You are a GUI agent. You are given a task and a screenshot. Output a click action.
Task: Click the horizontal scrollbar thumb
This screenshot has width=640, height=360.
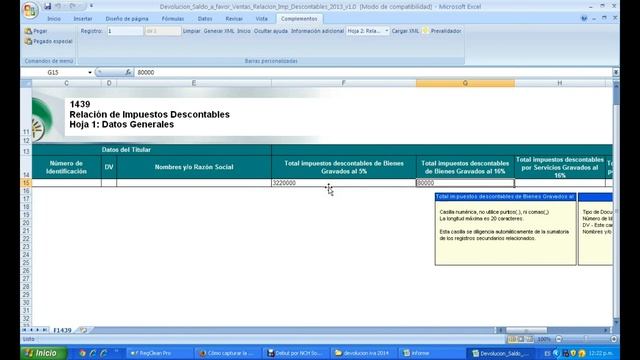pyautogui.click(x=526, y=330)
